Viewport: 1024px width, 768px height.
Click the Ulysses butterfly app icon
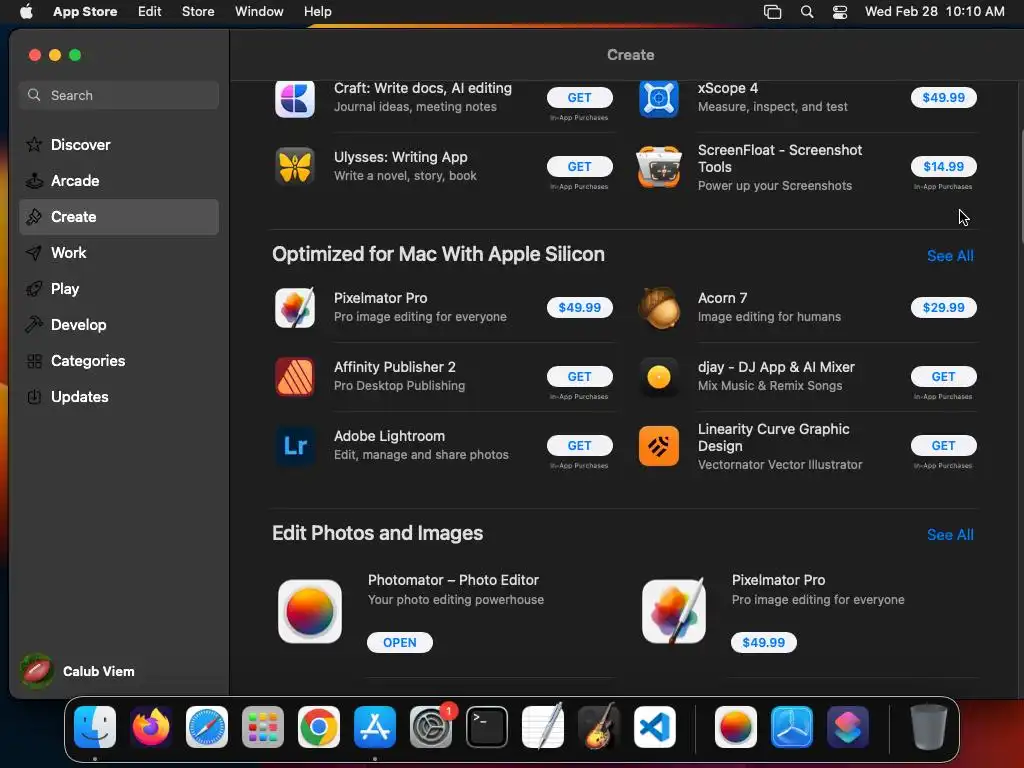click(x=295, y=167)
